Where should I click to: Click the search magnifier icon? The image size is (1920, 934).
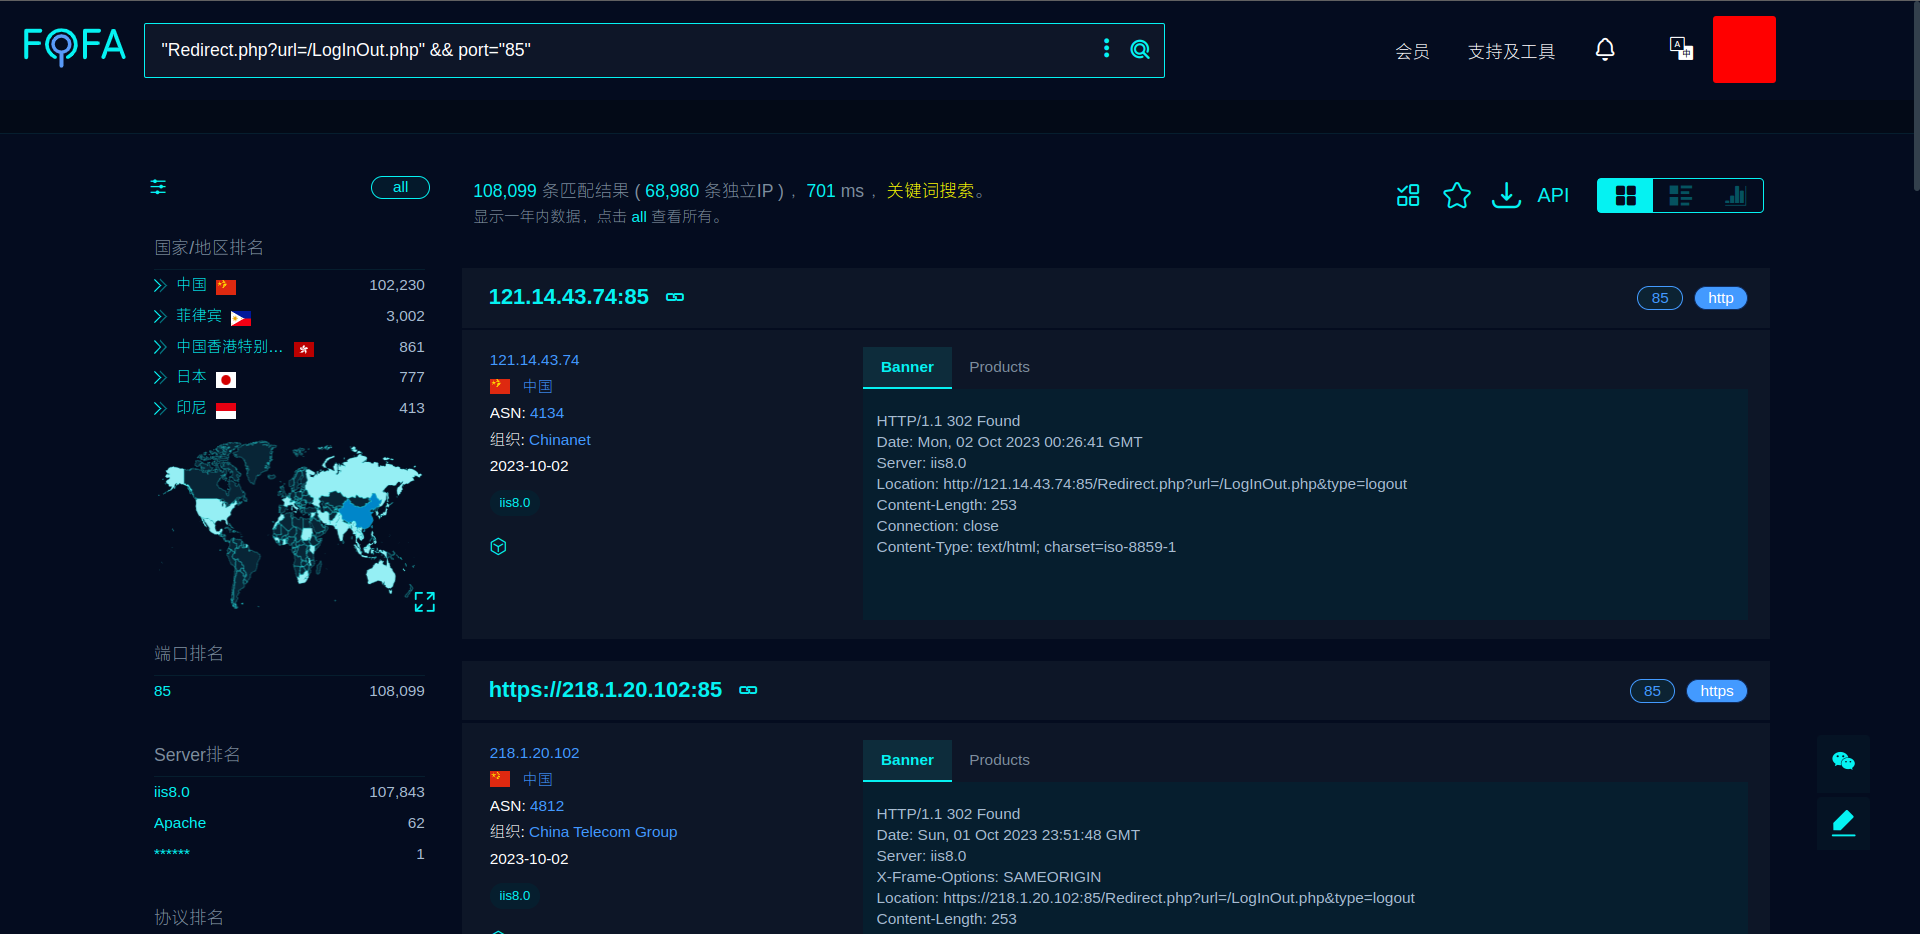coord(1140,49)
